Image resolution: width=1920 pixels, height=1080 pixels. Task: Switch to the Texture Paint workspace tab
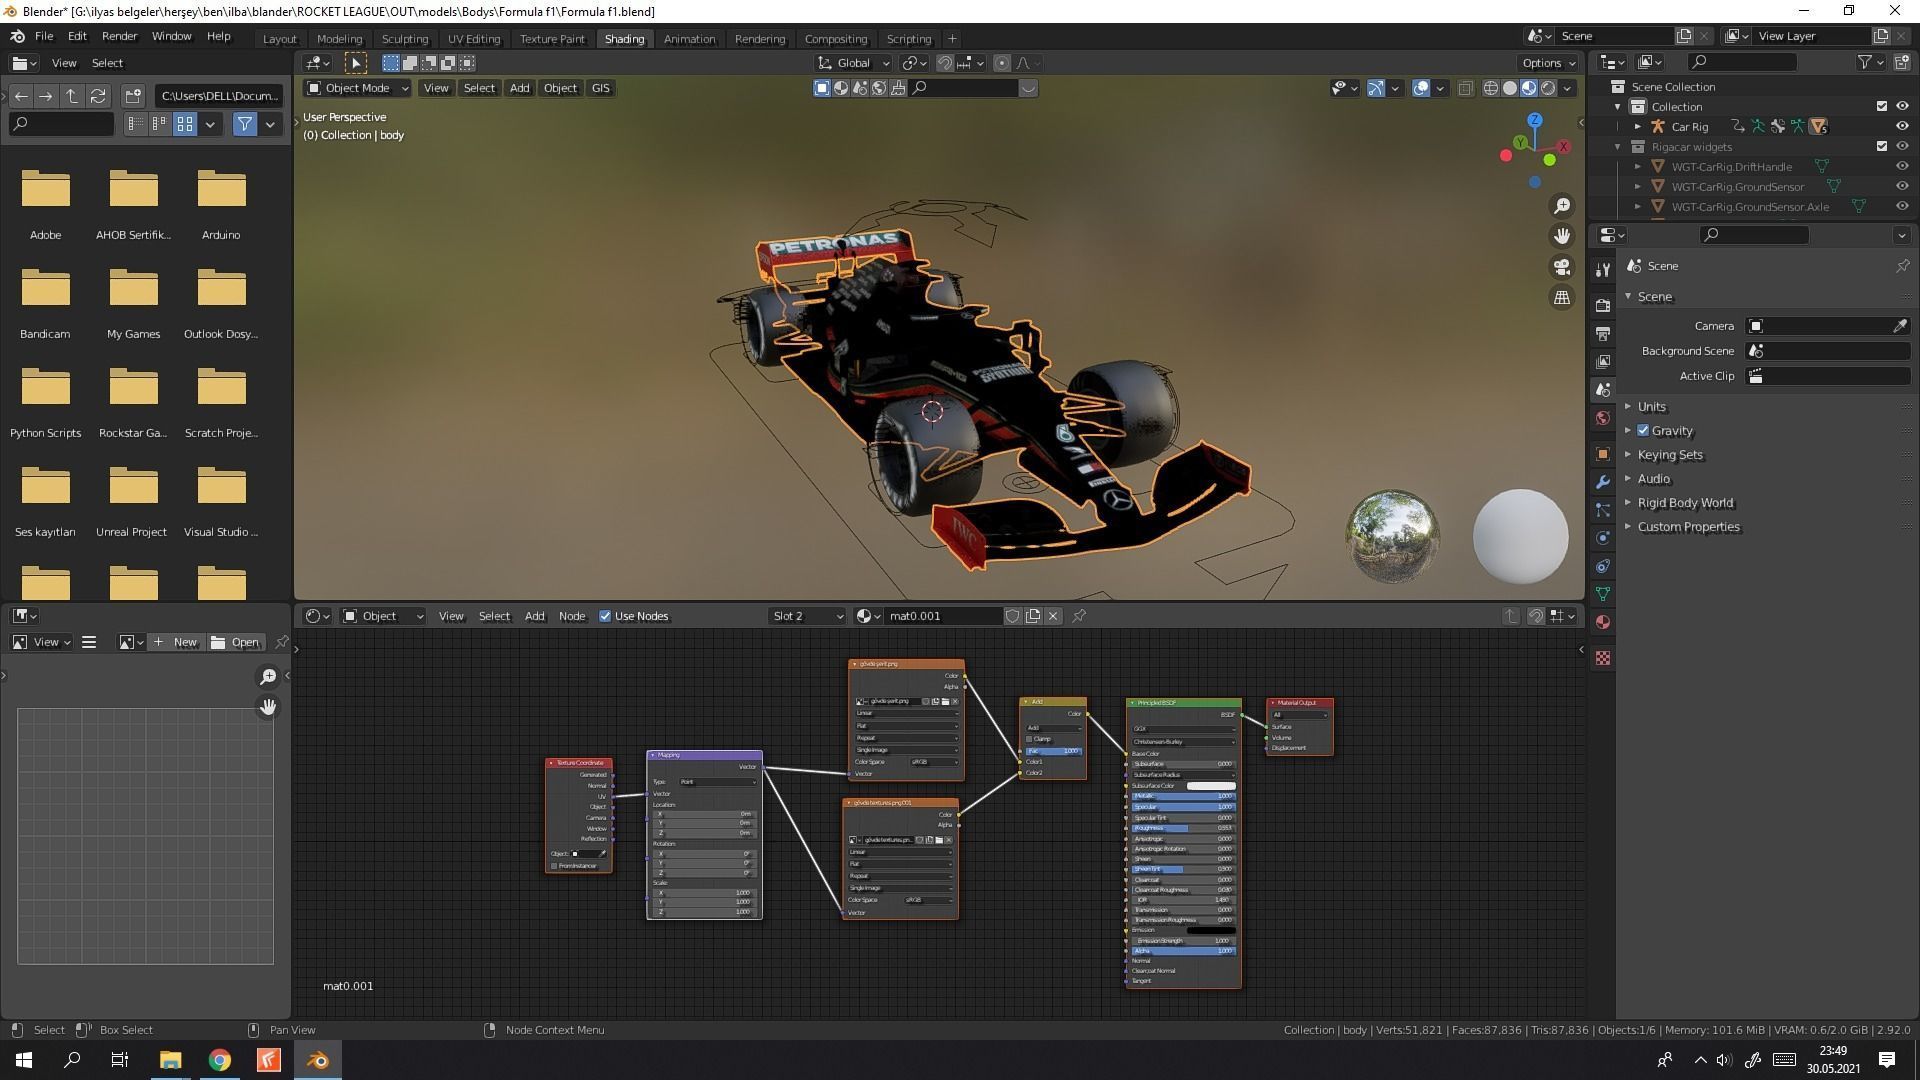click(552, 39)
